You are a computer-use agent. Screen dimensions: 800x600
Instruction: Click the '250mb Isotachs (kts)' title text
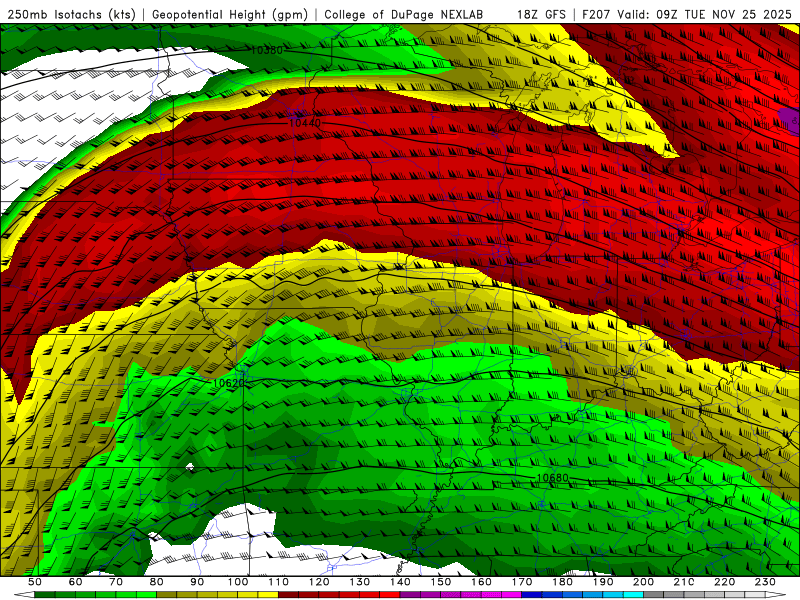71,14
